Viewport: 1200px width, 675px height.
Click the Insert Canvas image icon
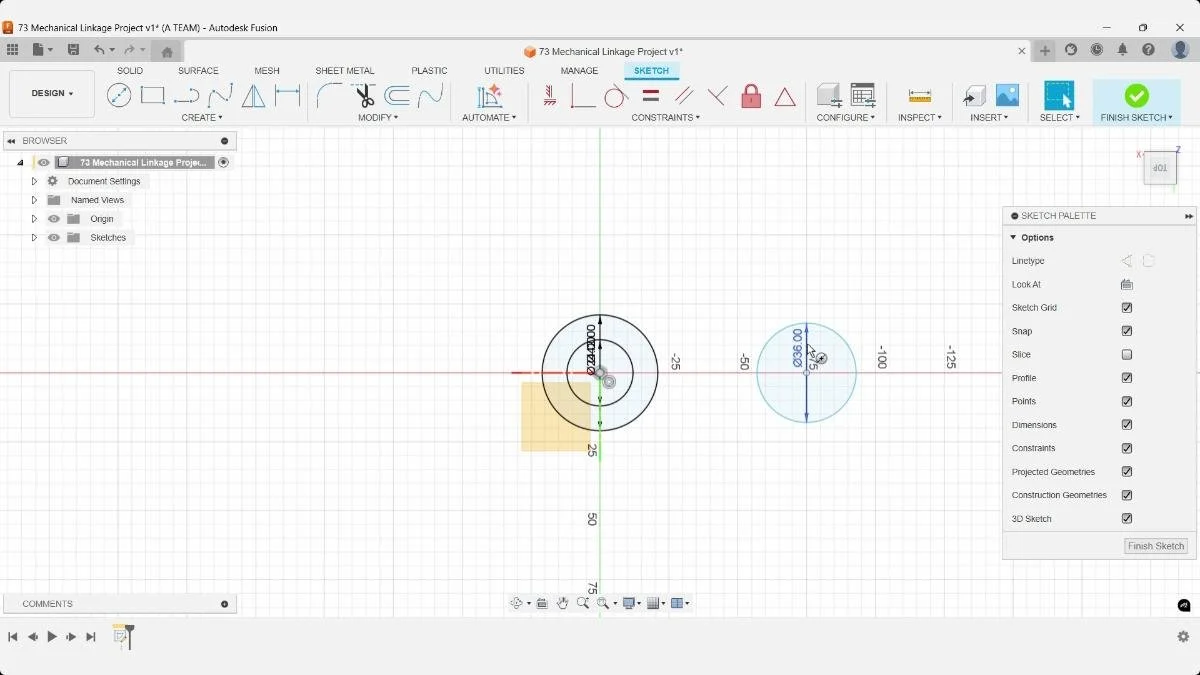pos(1007,95)
